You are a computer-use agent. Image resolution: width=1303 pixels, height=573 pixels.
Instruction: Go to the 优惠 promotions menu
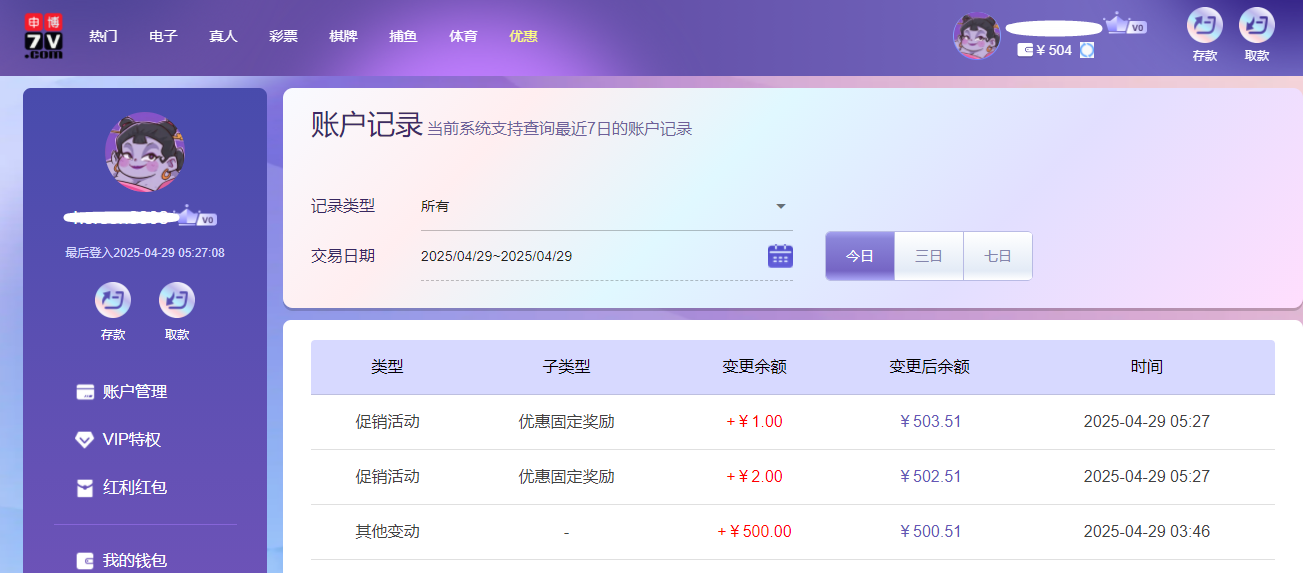523,36
